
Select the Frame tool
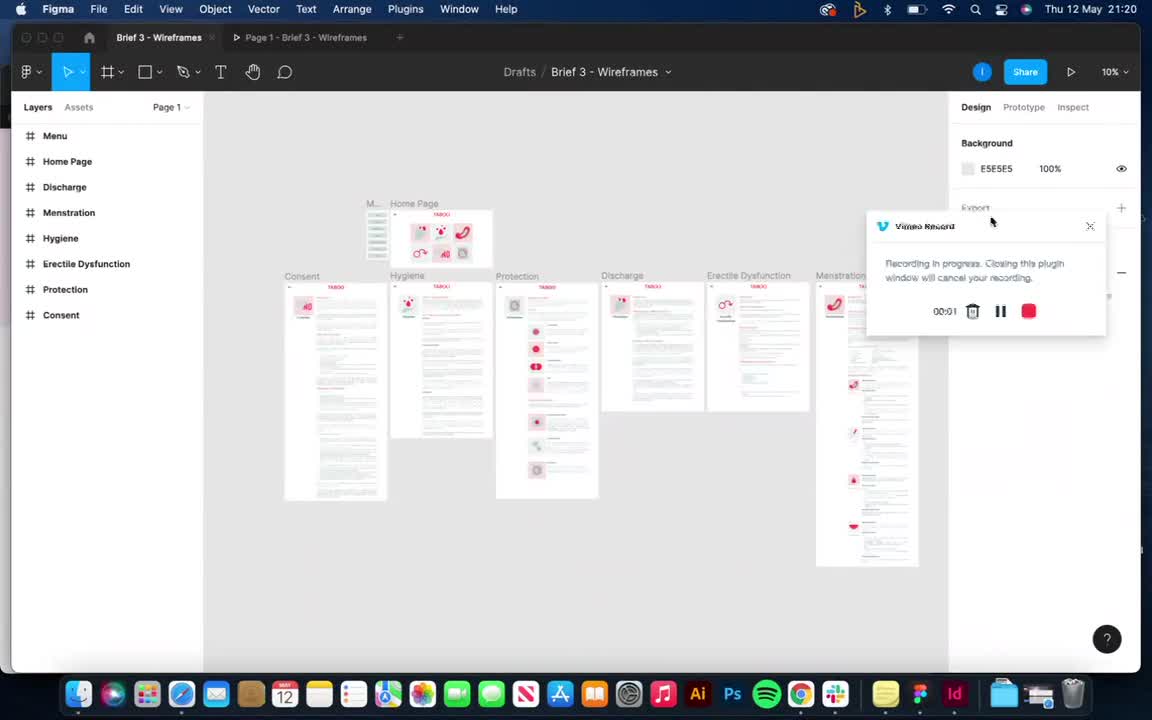click(x=108, y=72)
